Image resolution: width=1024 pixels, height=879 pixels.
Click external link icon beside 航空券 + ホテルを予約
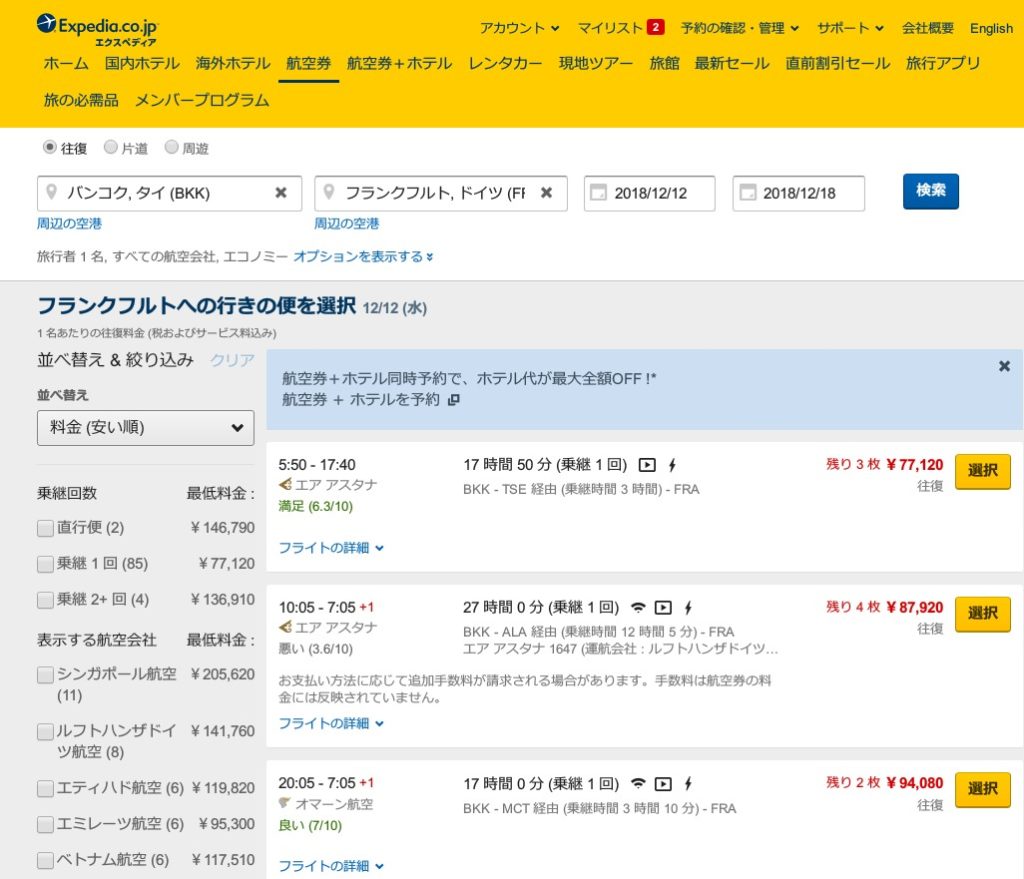tap(454, 400)
